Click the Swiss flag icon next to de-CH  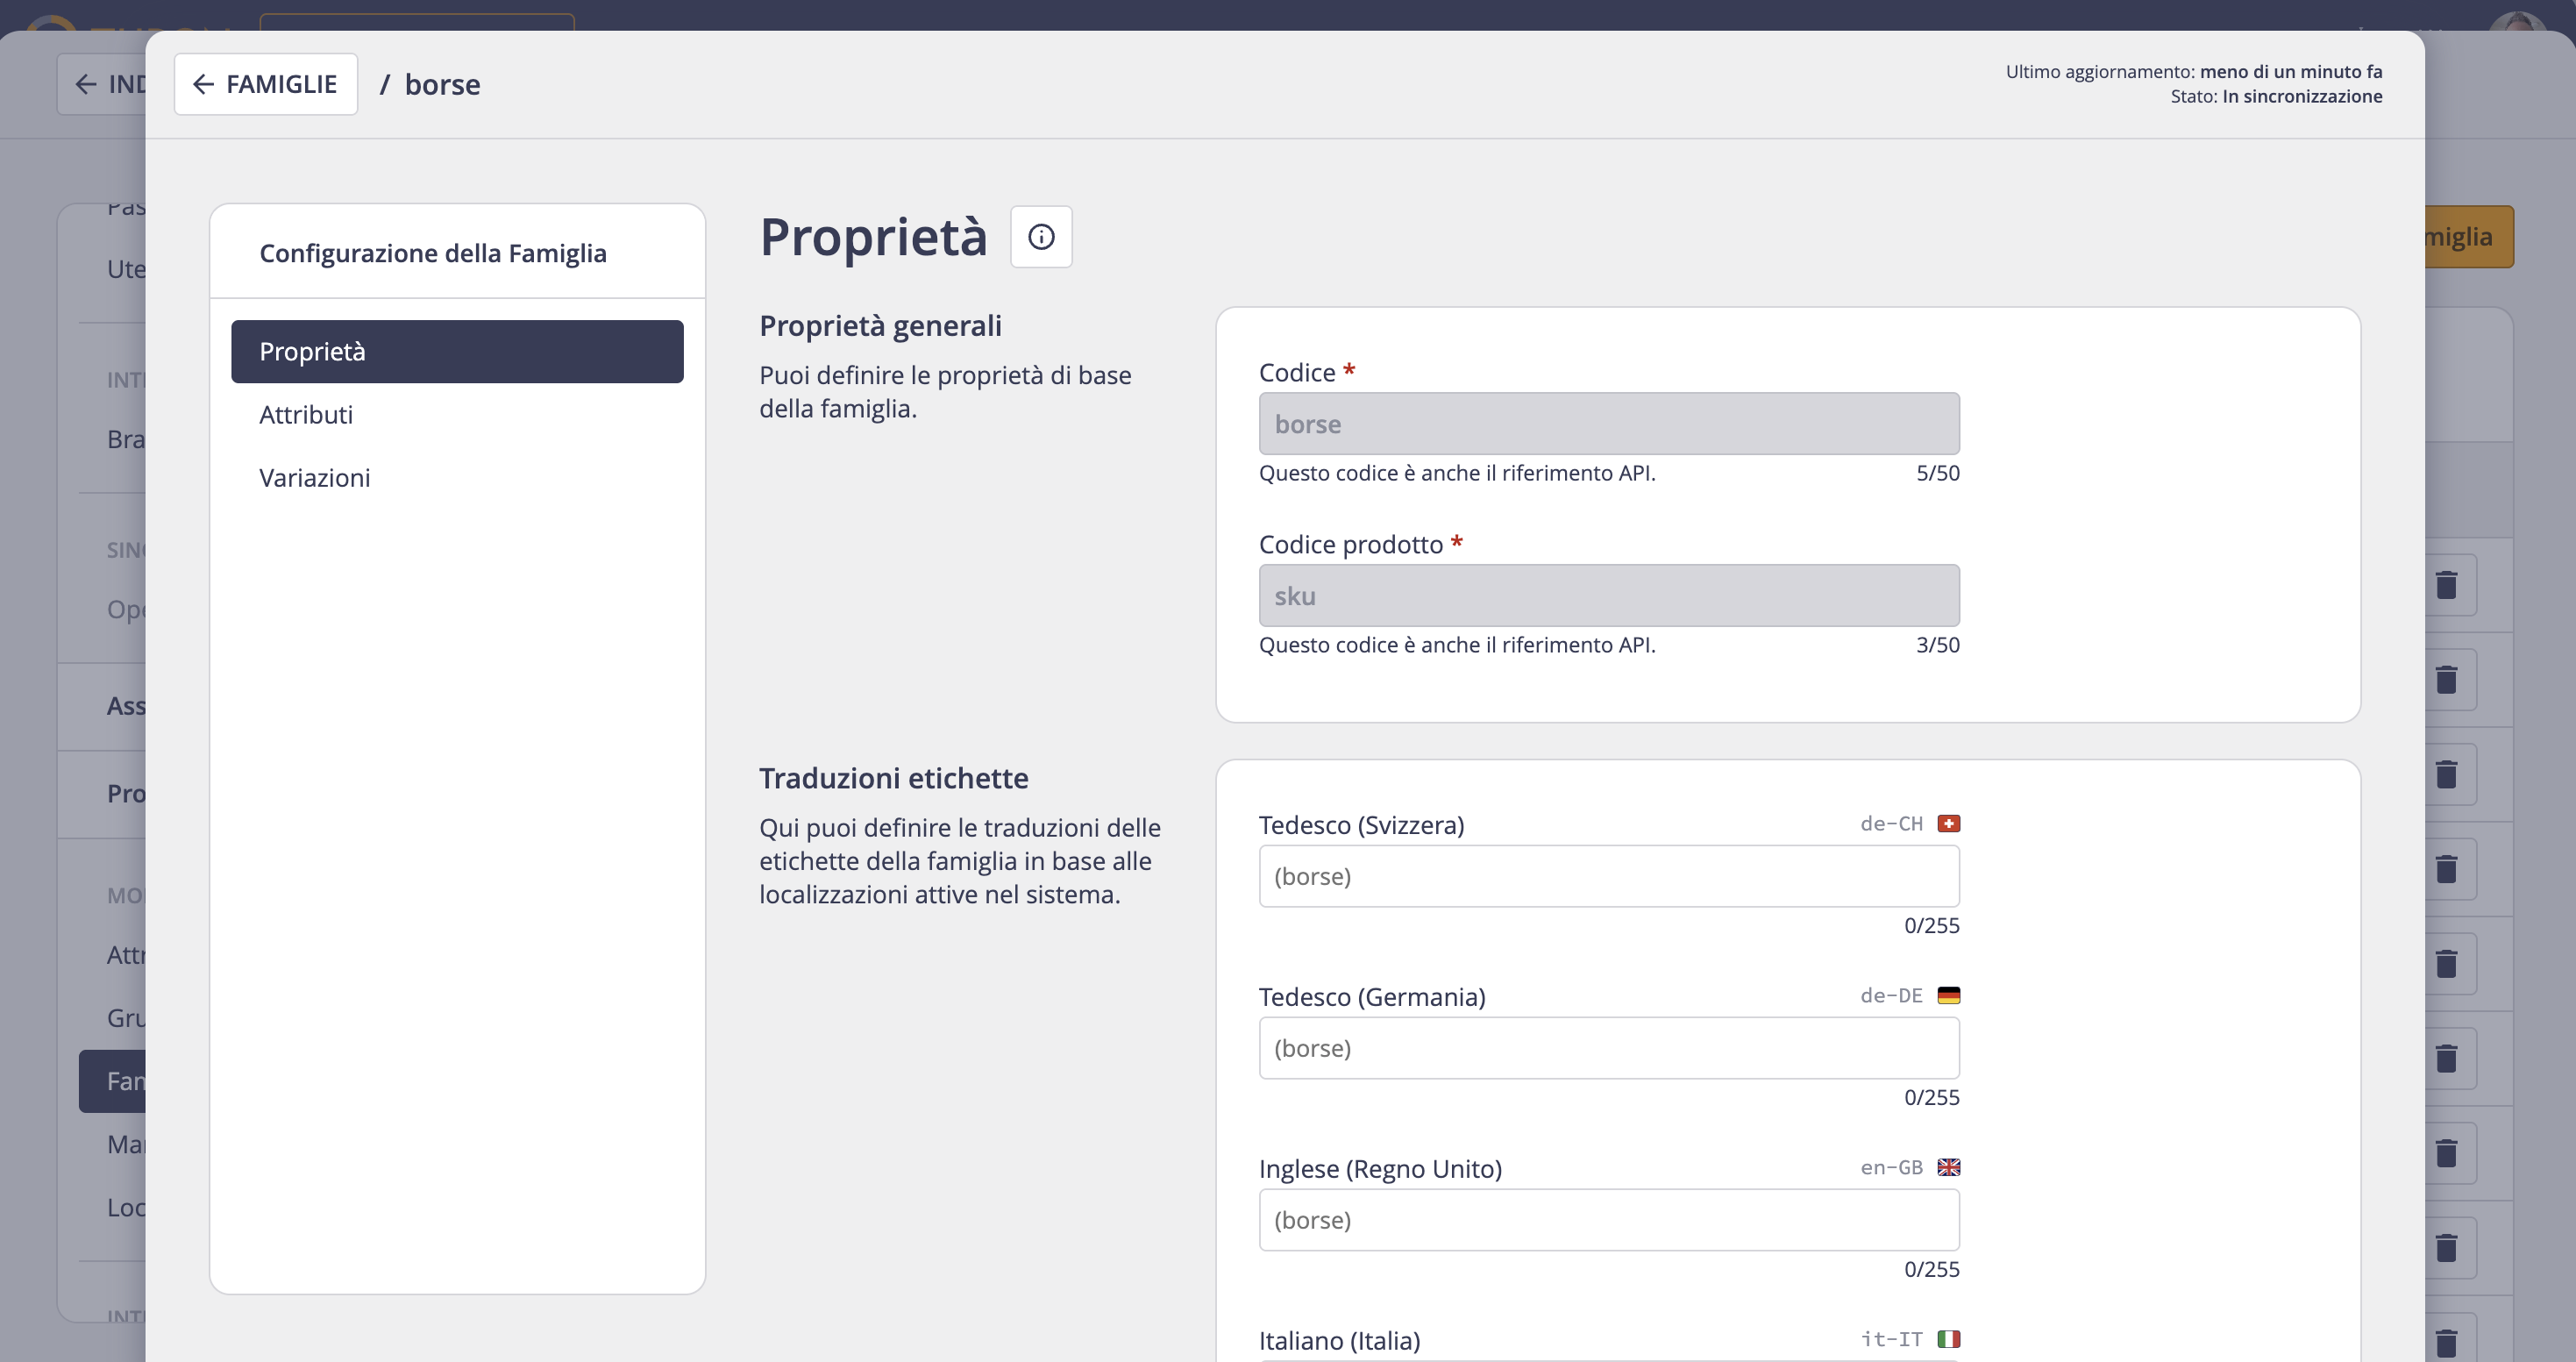1948,824
